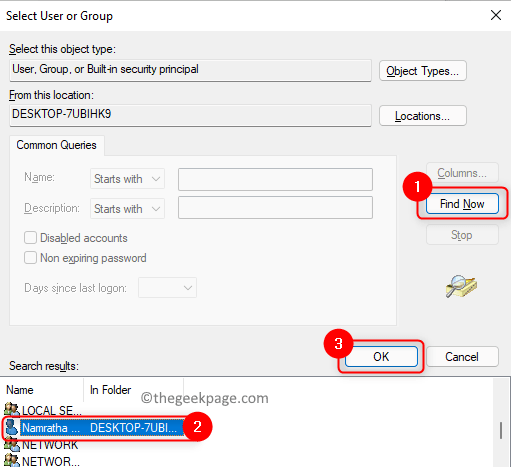
Task: Click the Namratha user account icon
Action: coord(12,427)
